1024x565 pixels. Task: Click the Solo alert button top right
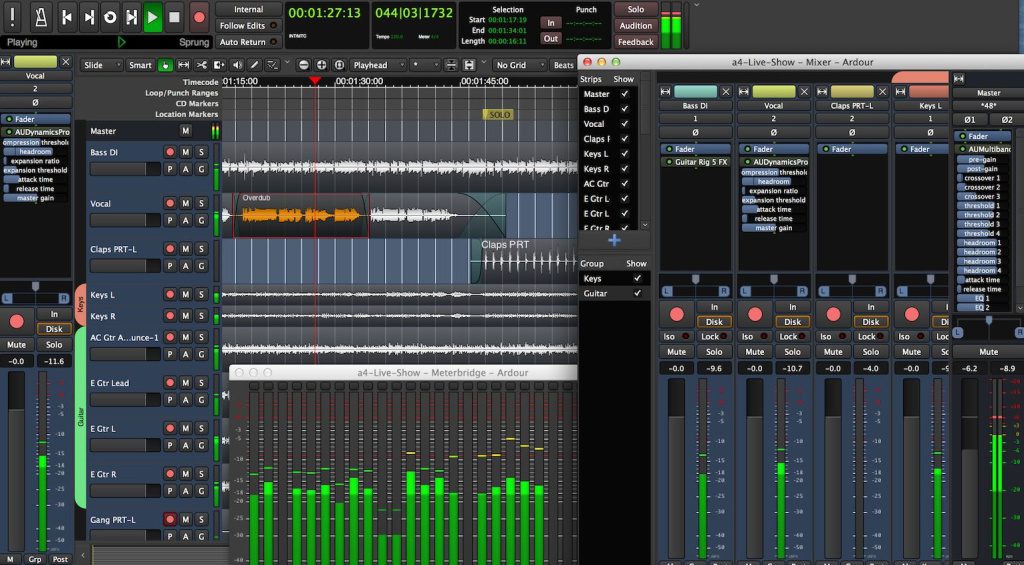click(x=635, y=9)
